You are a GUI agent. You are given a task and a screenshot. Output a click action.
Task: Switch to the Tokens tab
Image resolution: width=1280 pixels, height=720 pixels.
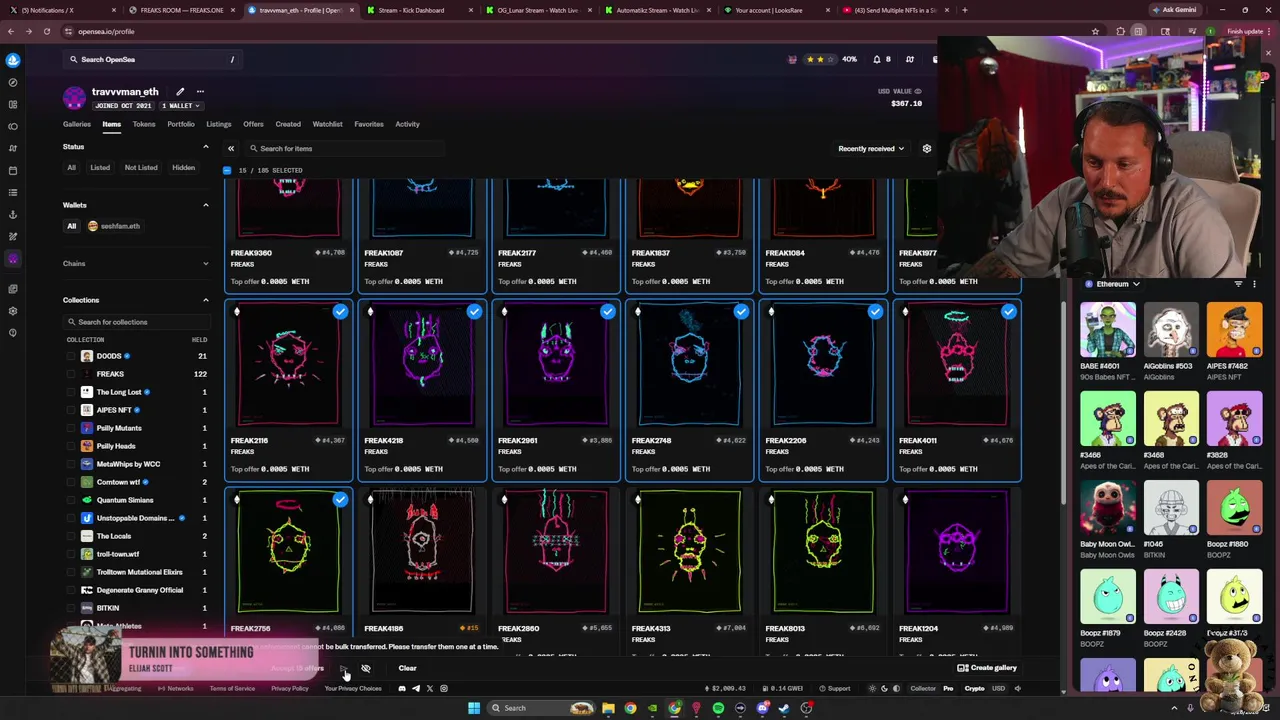pyautogui.click(x=144, y=124)
